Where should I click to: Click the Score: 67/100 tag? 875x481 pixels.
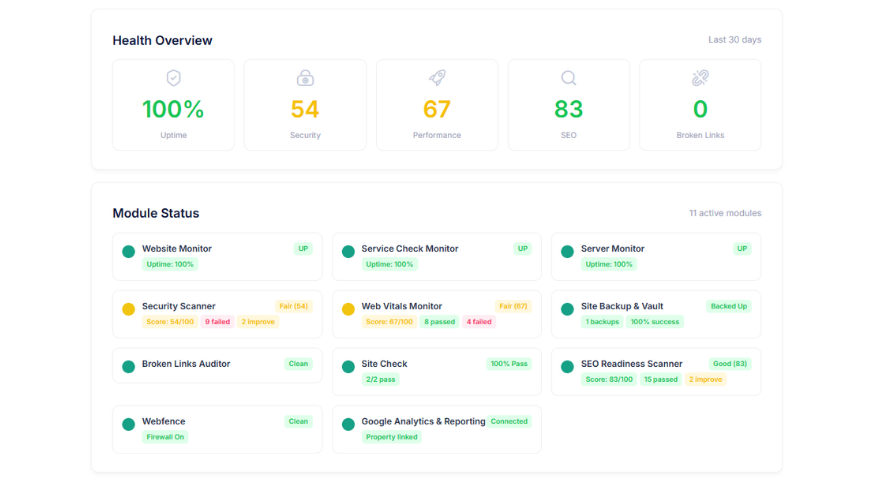click(x=390, y=322)
